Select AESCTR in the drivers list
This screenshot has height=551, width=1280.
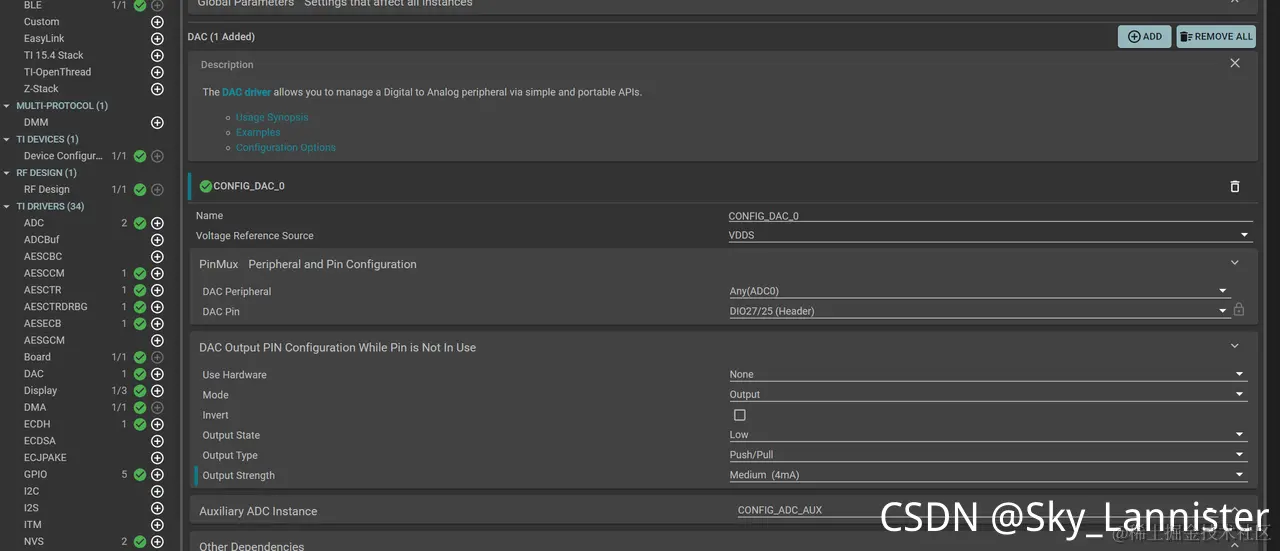coord(43,290)
